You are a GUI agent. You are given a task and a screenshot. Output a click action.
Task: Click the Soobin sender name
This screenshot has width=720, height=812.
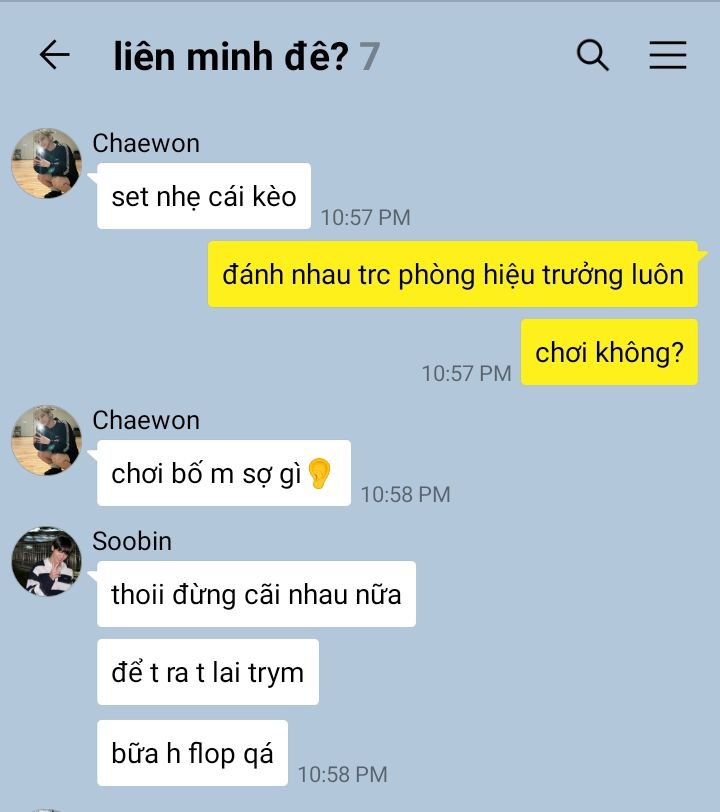[132, 541]
